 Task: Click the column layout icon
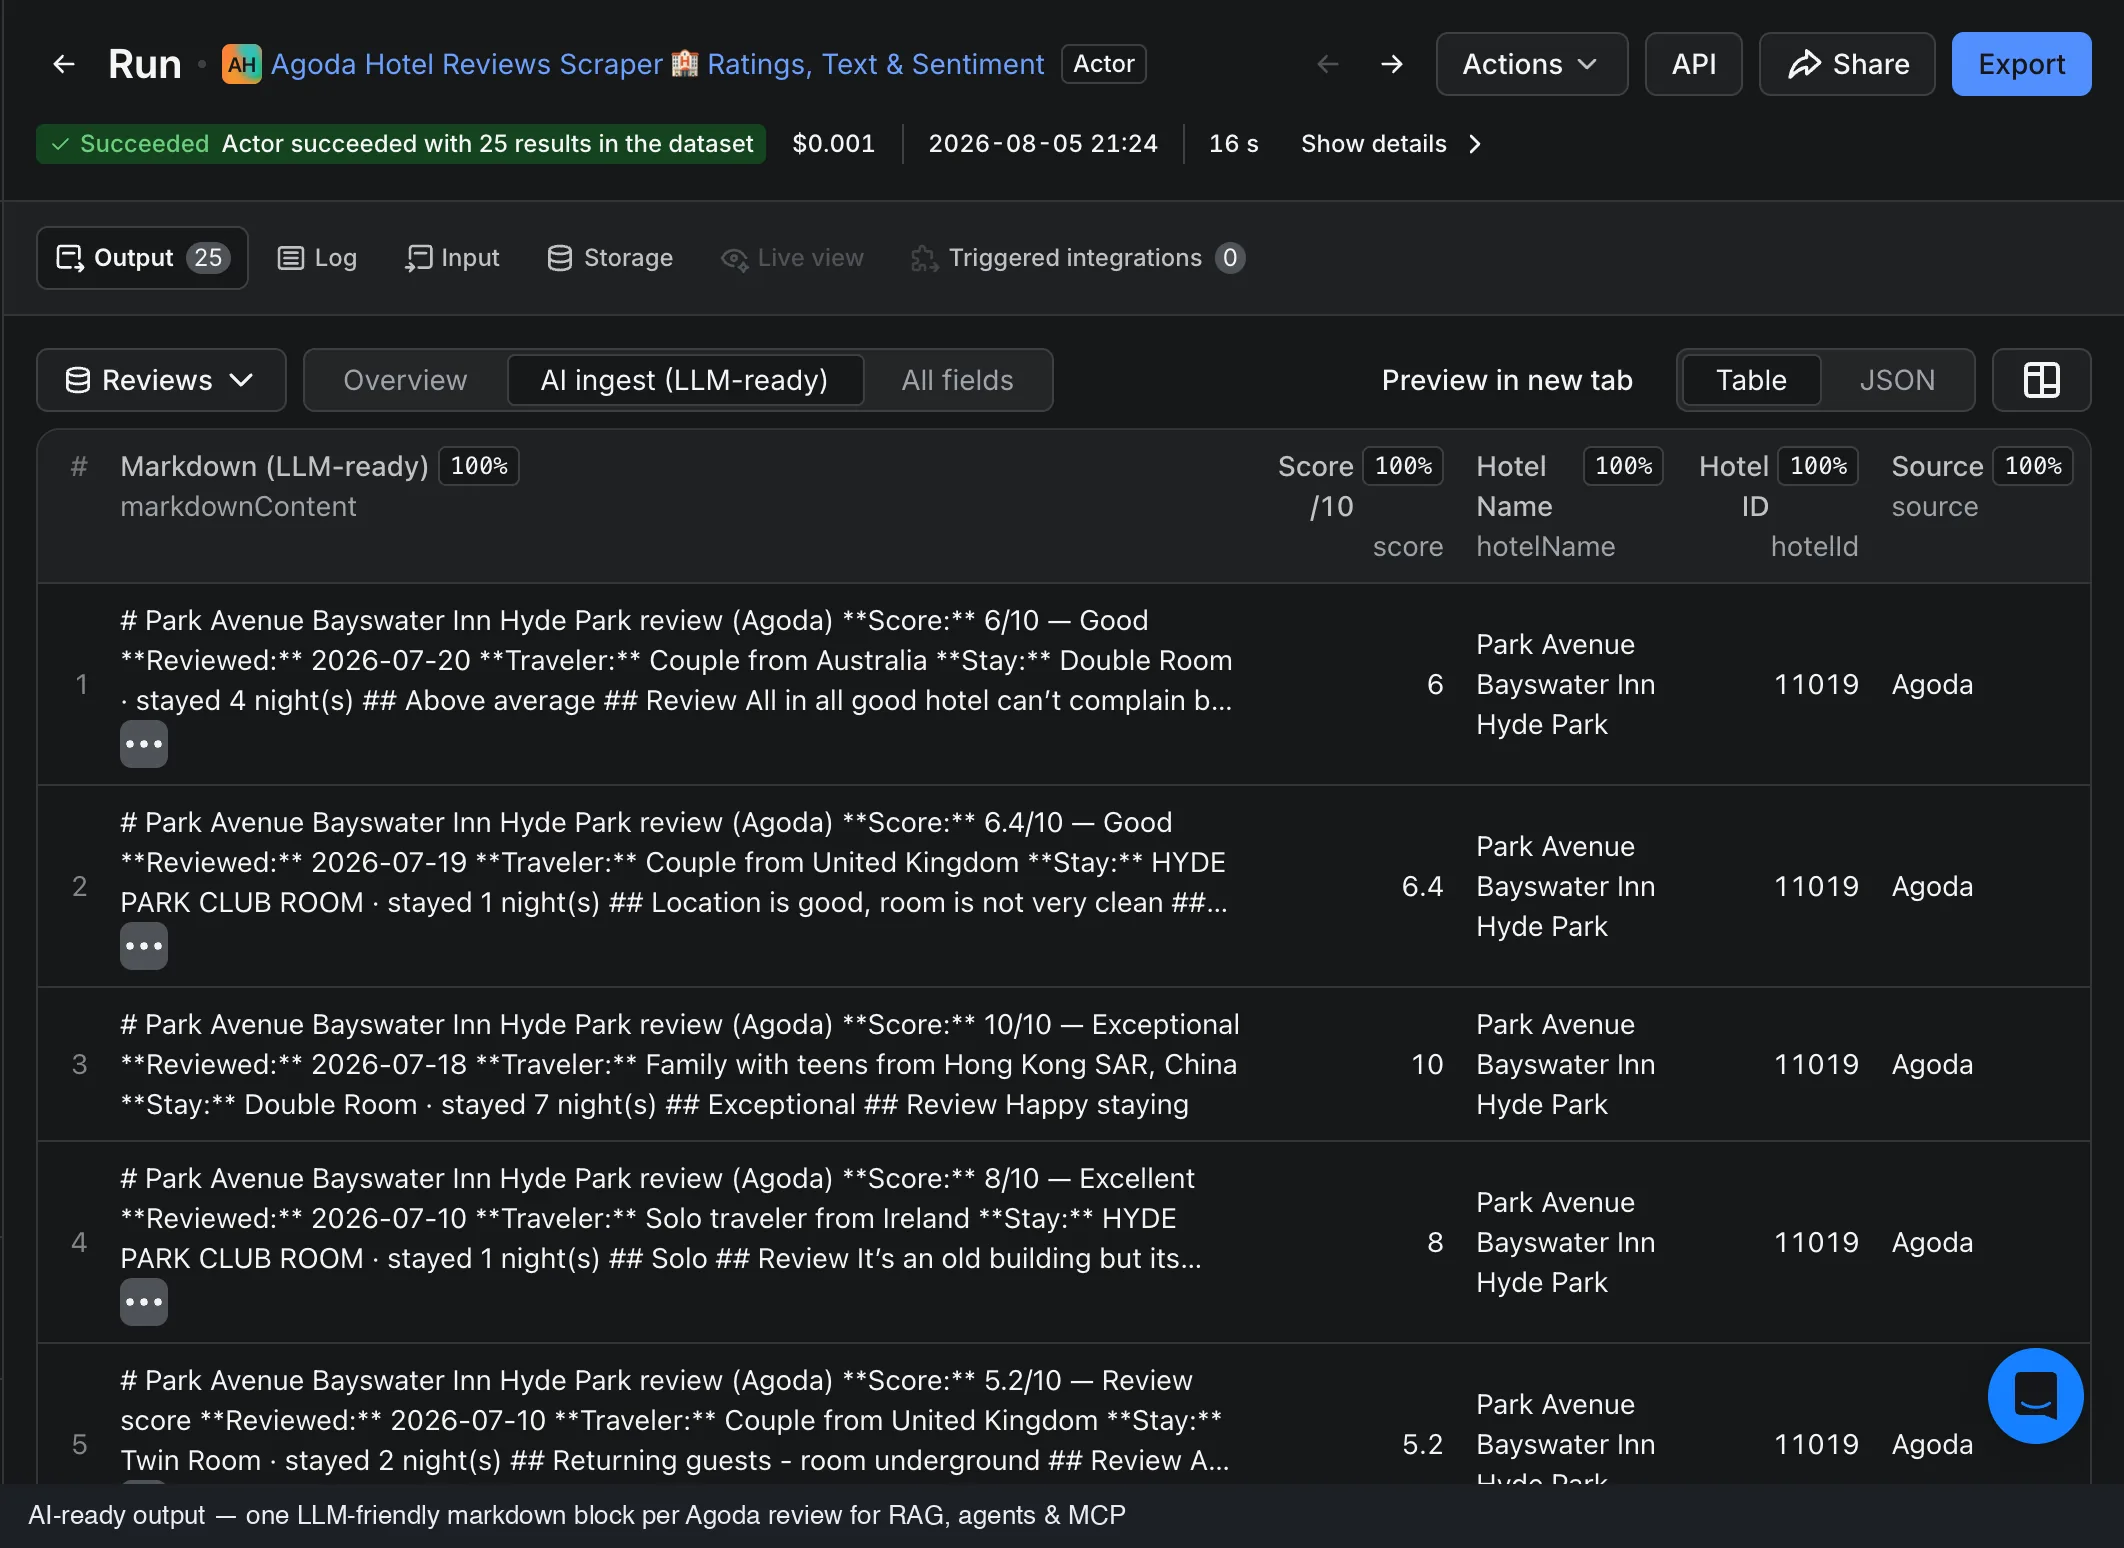click(2041, 380)
